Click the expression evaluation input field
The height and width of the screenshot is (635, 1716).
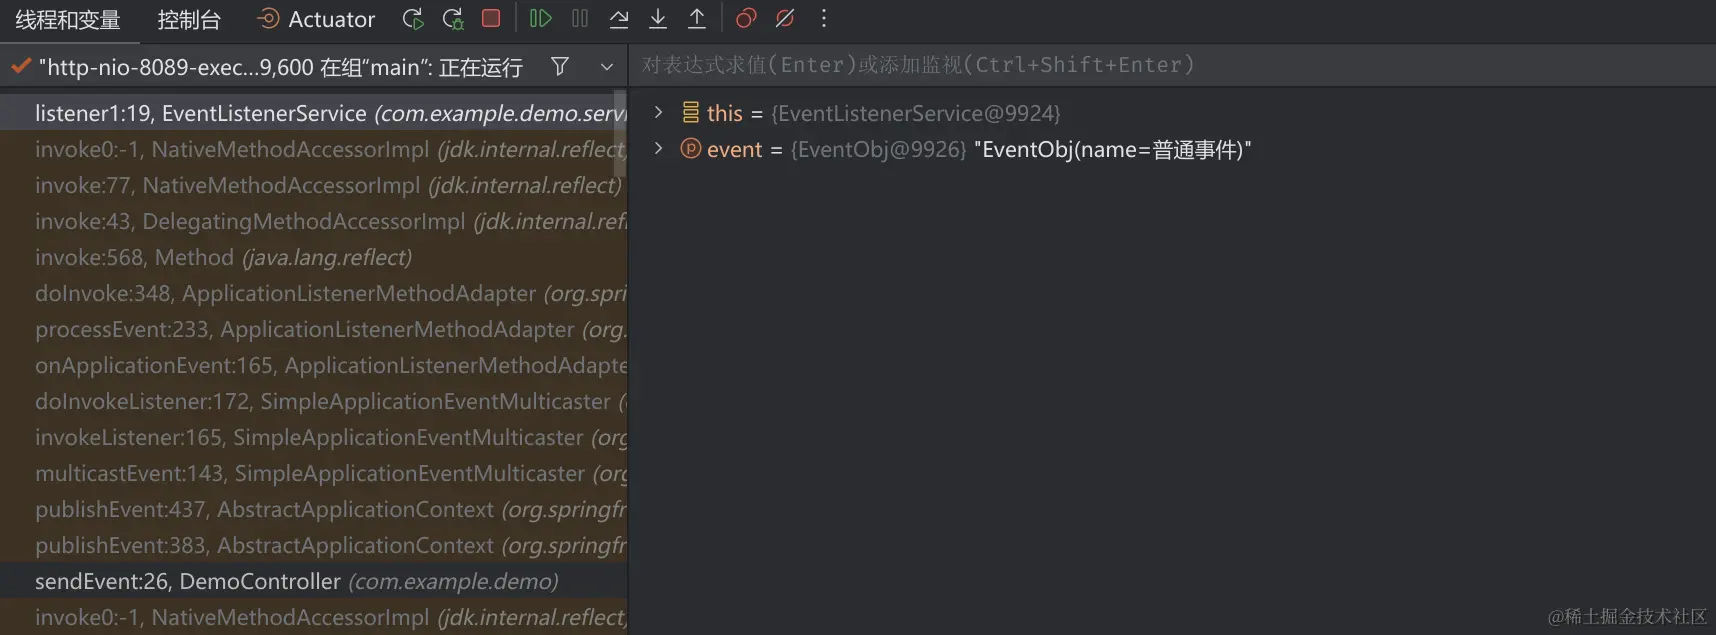pyautogui.click(x=1170, y=65)
